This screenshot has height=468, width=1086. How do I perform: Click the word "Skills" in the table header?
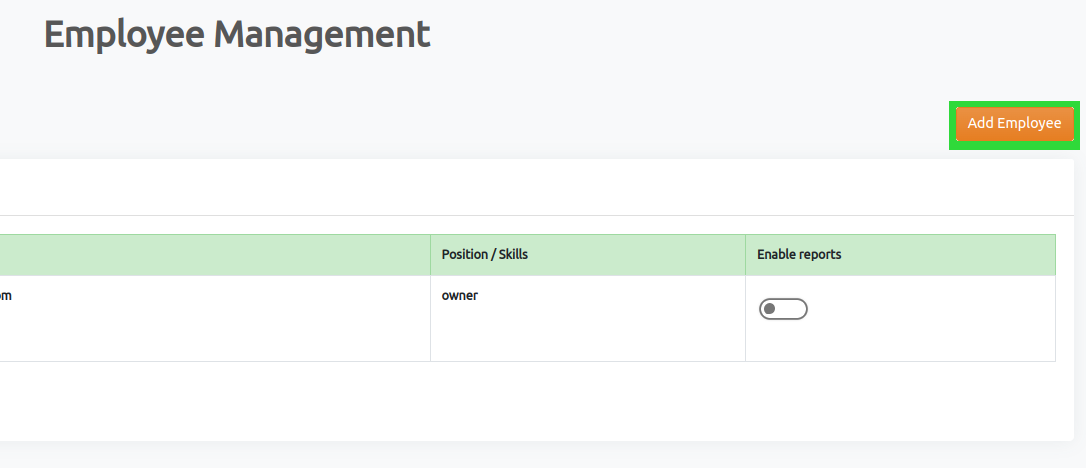point(511,255)
